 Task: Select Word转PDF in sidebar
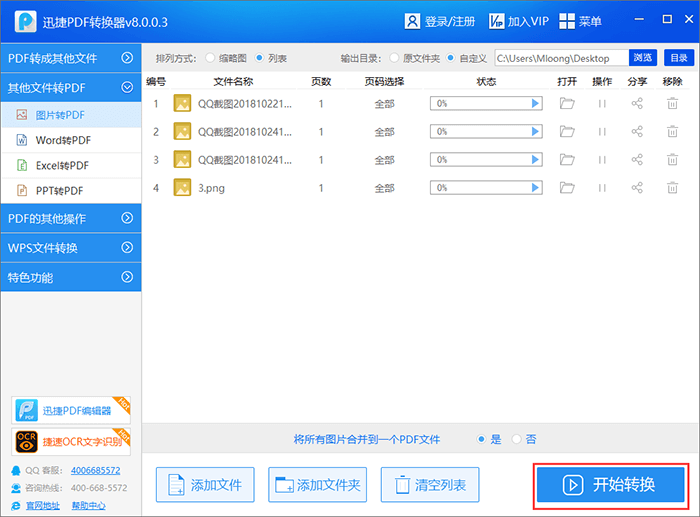coord(71,140)
